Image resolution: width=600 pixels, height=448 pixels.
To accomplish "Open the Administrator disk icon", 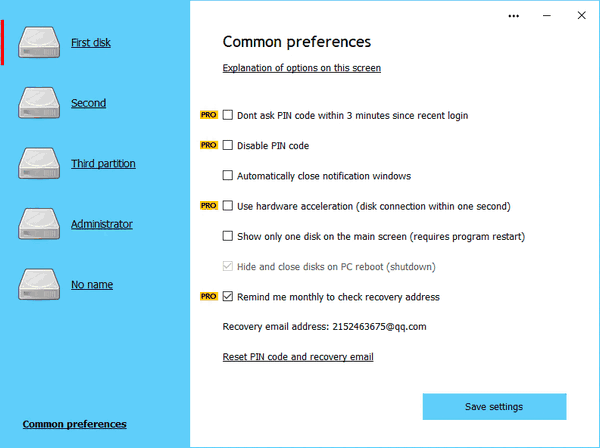I will 40,224.
